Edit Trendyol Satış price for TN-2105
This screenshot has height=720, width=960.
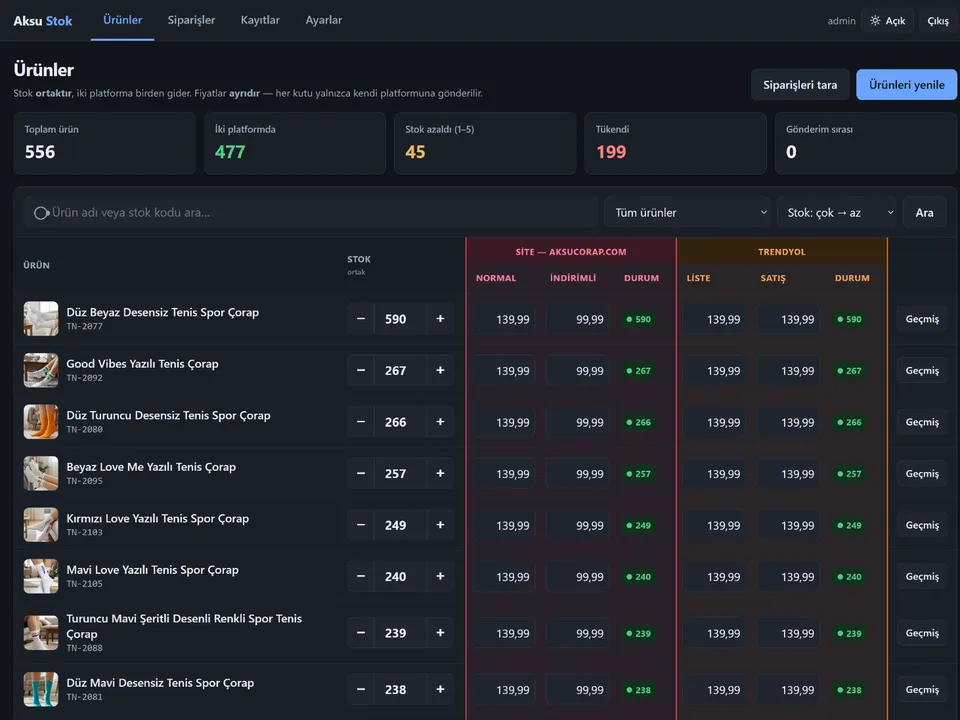(x=790, y=577)
